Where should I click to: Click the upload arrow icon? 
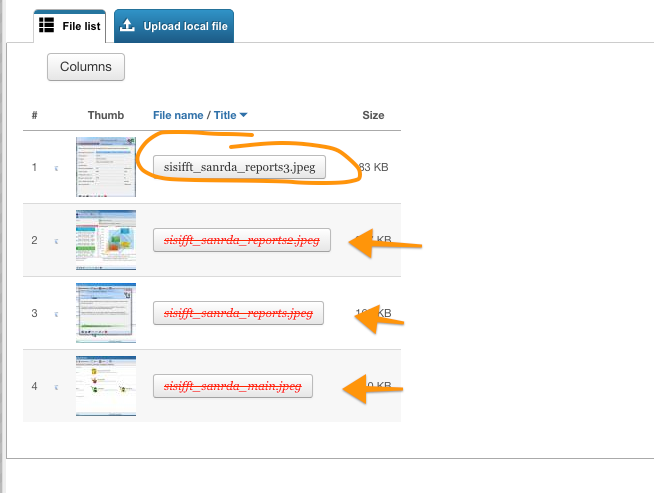point(127,25)
